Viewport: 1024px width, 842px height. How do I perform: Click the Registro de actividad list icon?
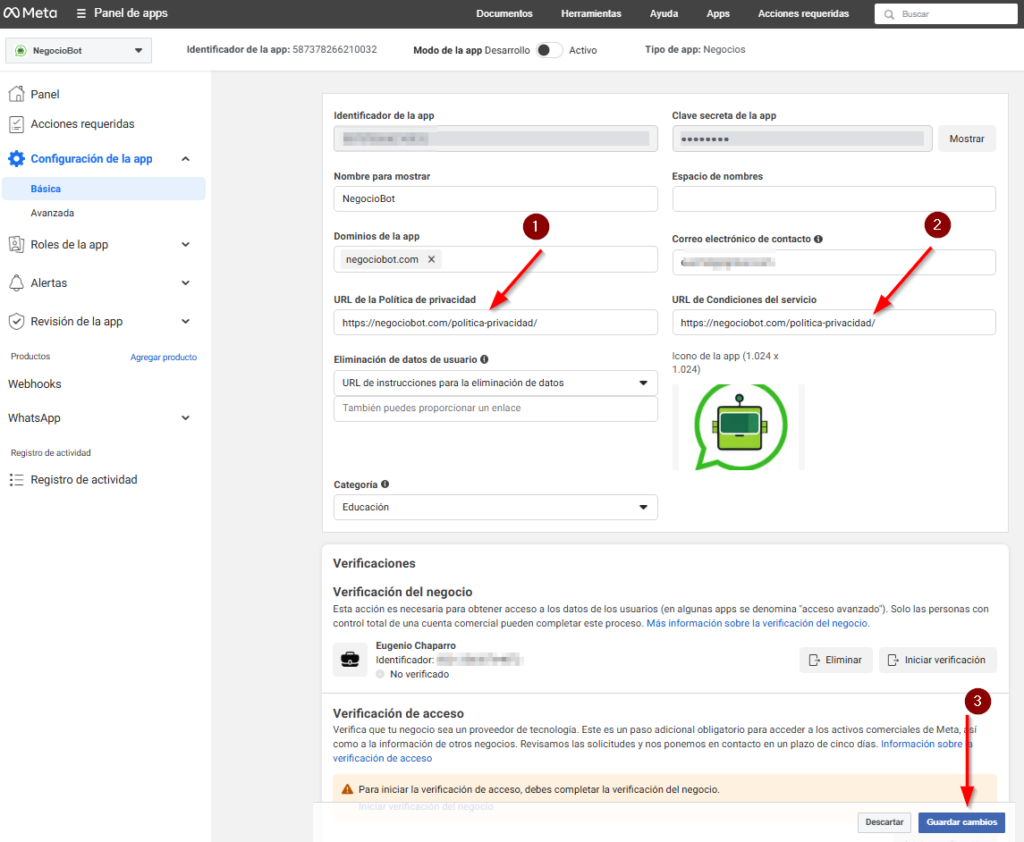(x=16, y=480)
